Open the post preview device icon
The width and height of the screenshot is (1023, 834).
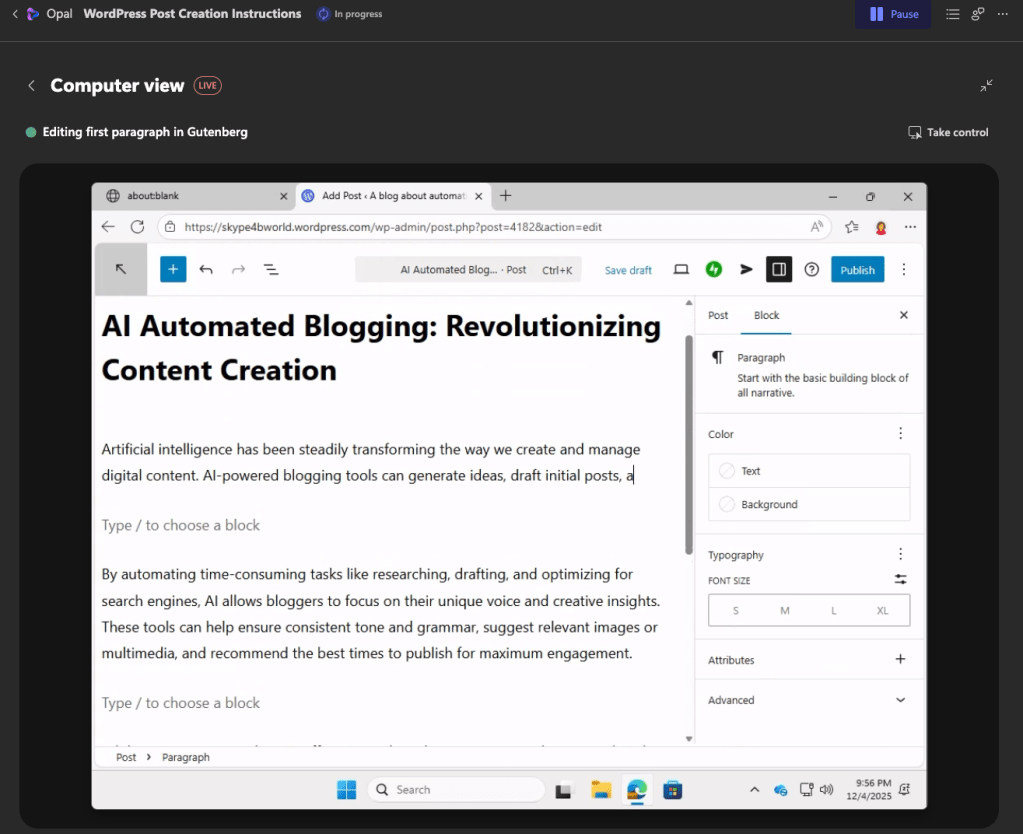pos(681,269)
